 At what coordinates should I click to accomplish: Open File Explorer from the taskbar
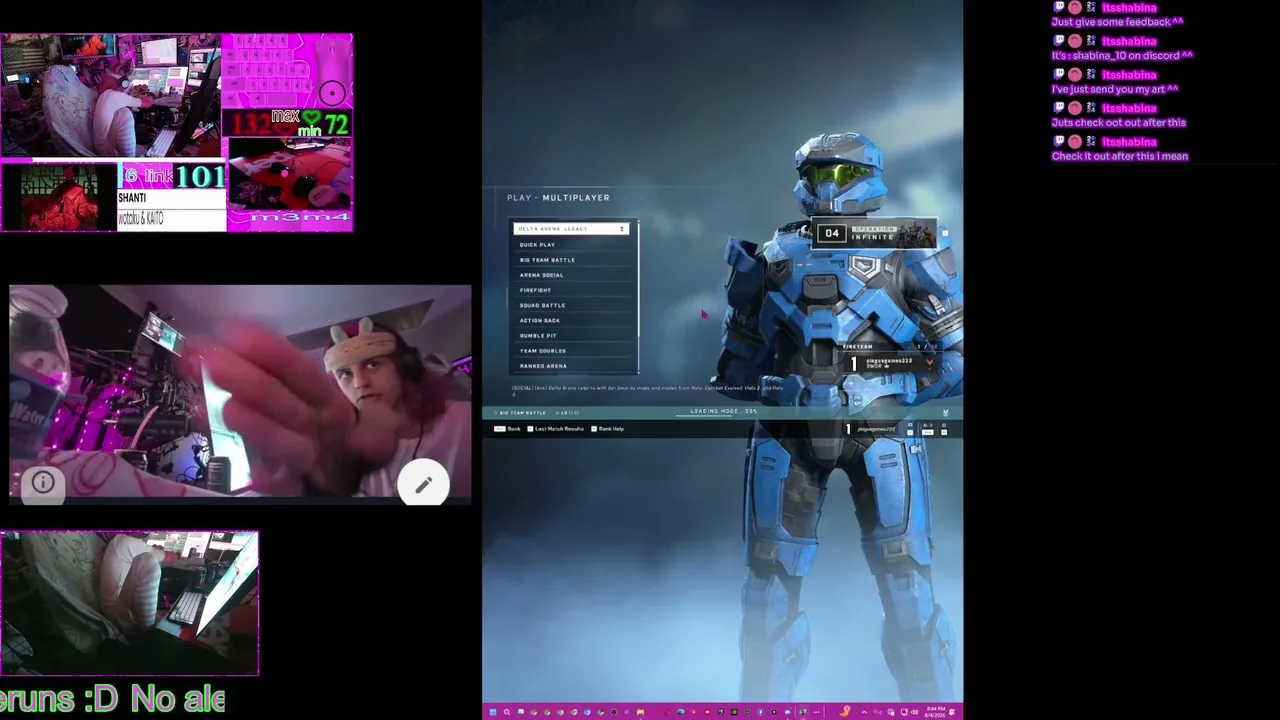[x=640, y=712]
